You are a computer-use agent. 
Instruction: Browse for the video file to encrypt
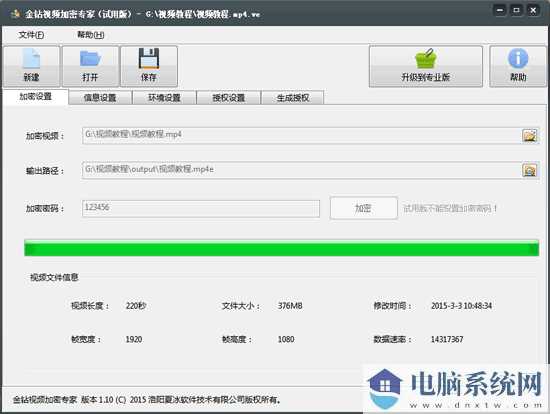pyautogui.click(x=529, y=135)
